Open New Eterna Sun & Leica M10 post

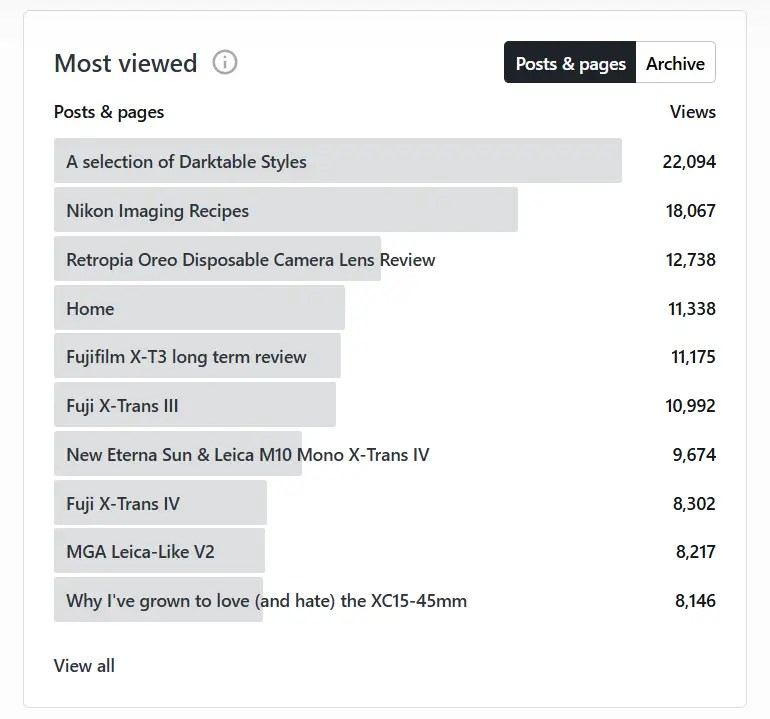(x=247, y=455)
